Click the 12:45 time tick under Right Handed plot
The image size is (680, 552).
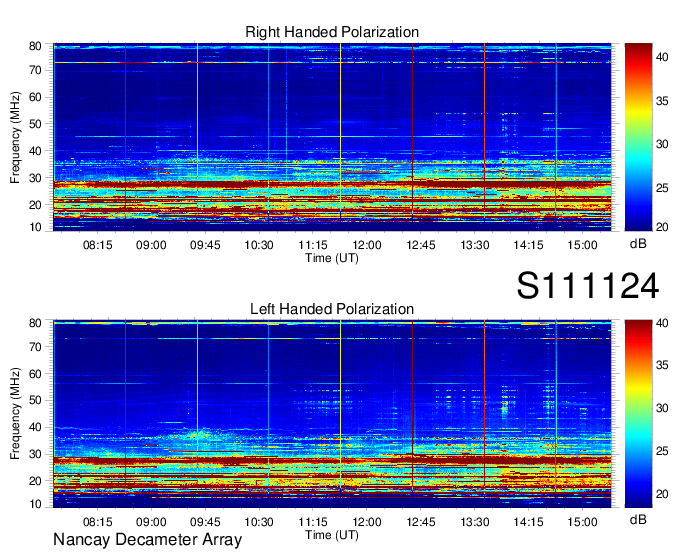[x=421, y=245]
